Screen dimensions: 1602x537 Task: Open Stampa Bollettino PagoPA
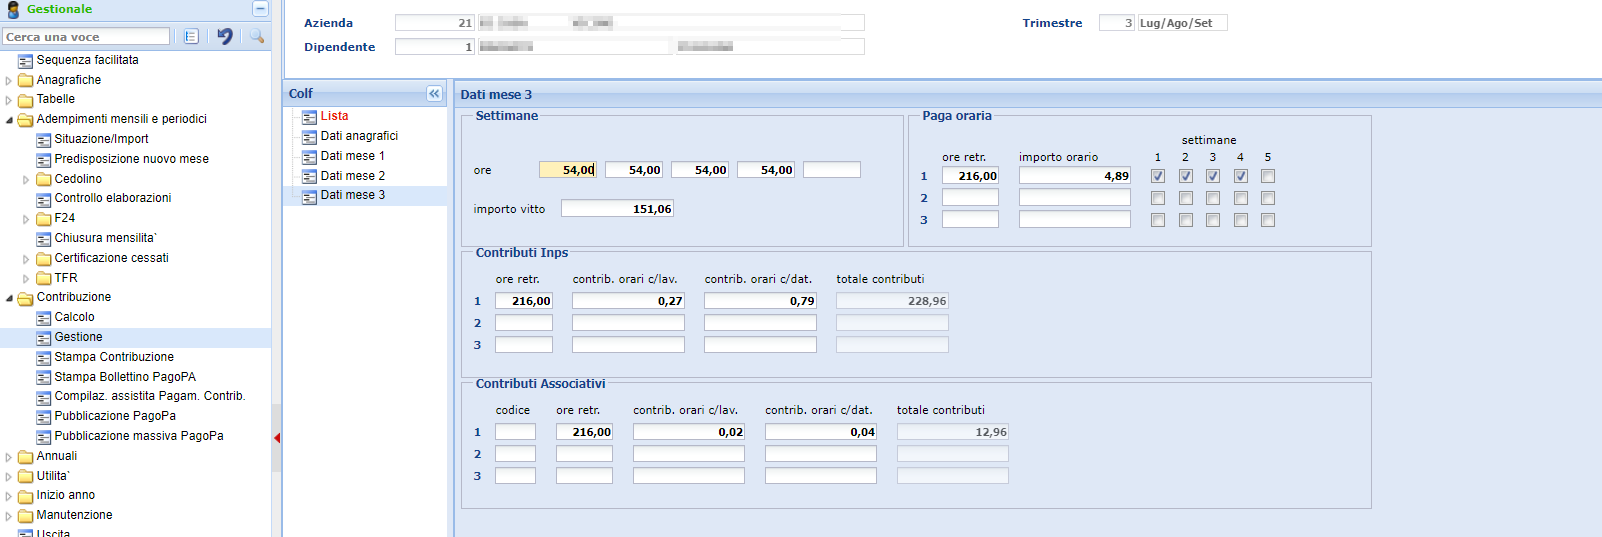(125, 377)
